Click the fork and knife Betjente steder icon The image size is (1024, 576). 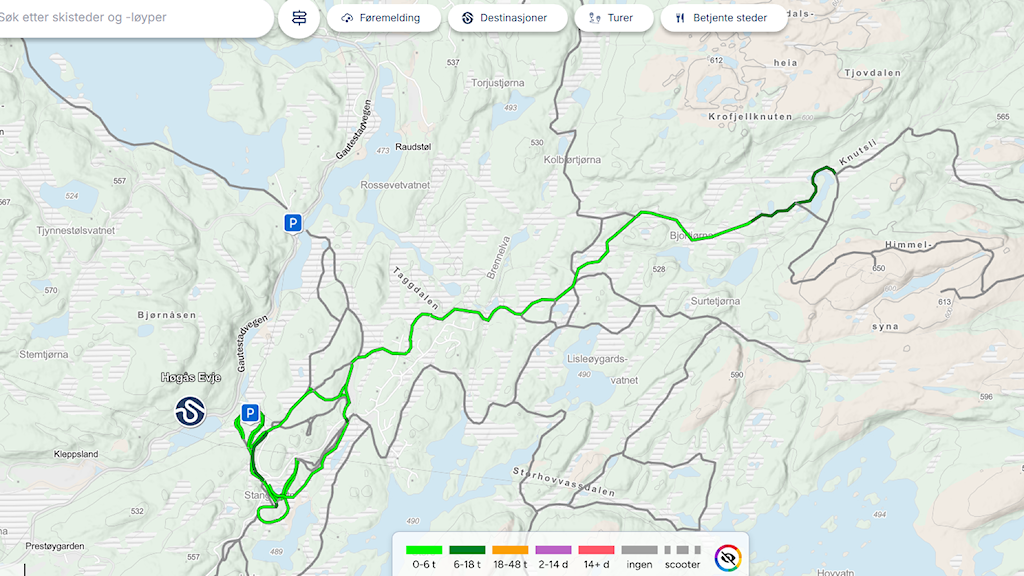(680, 18)
